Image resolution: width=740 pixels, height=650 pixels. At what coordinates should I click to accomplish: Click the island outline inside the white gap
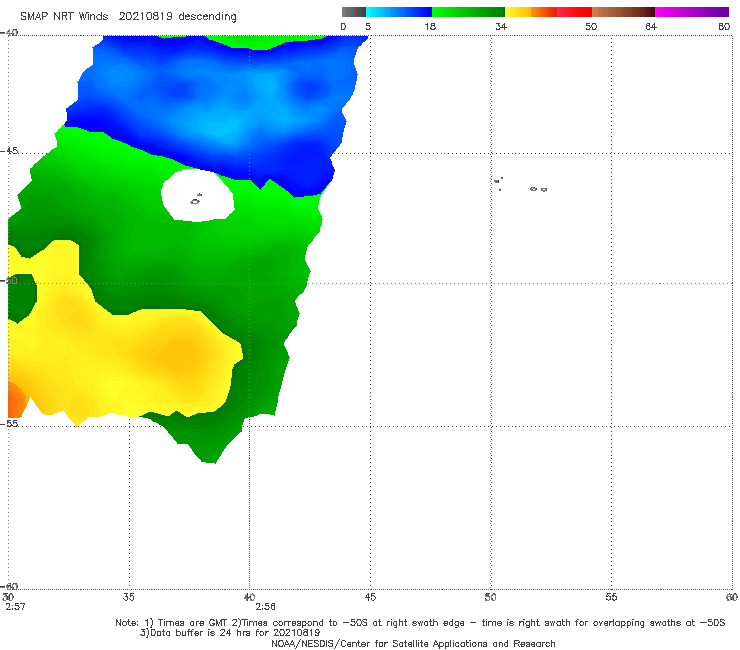pyautogui.click(x=195, y=201)
